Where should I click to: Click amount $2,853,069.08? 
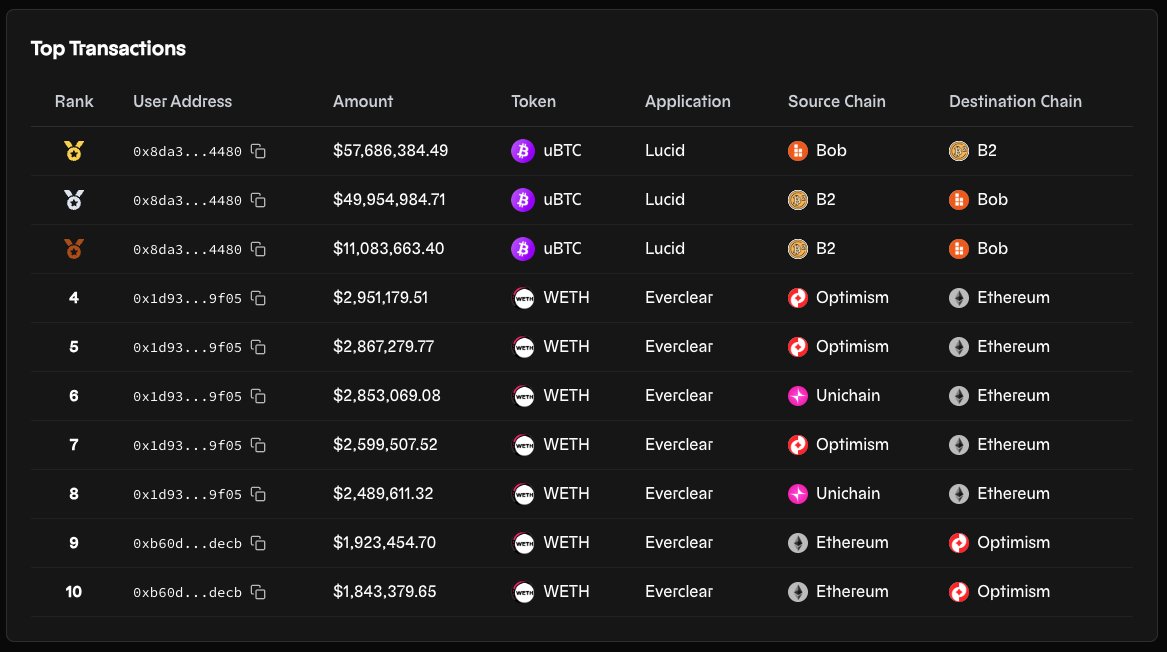click(387, 396)
